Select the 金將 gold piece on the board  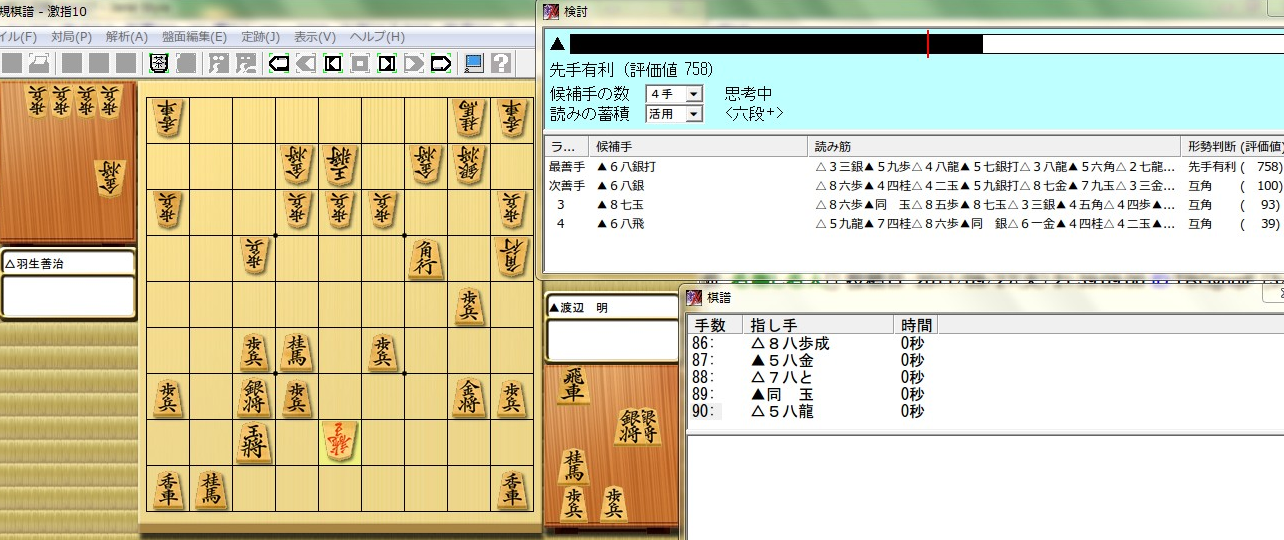(x=469, y=397)
